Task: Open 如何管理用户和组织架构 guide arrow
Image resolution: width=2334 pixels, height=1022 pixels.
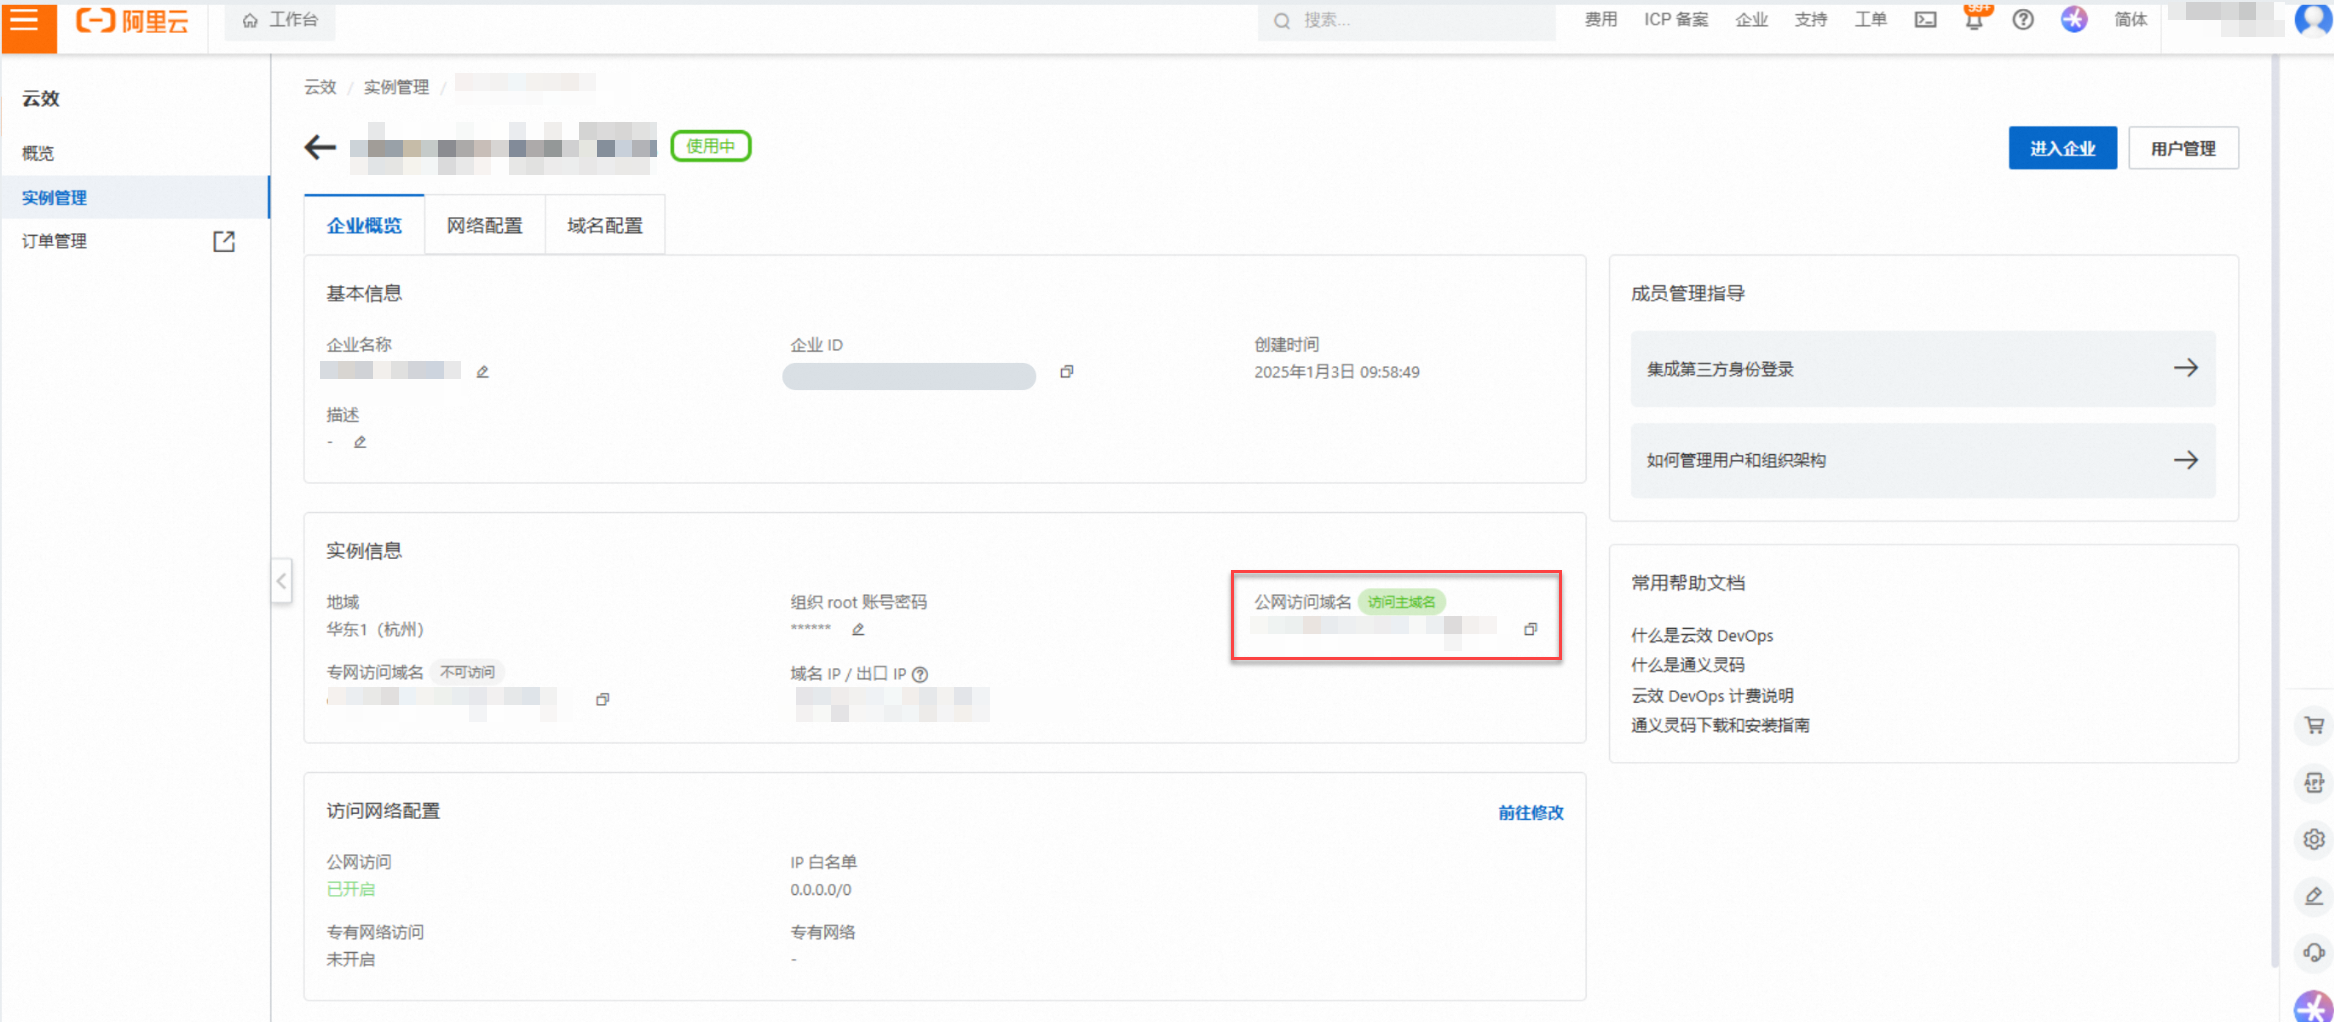Action: [2186, 460]
